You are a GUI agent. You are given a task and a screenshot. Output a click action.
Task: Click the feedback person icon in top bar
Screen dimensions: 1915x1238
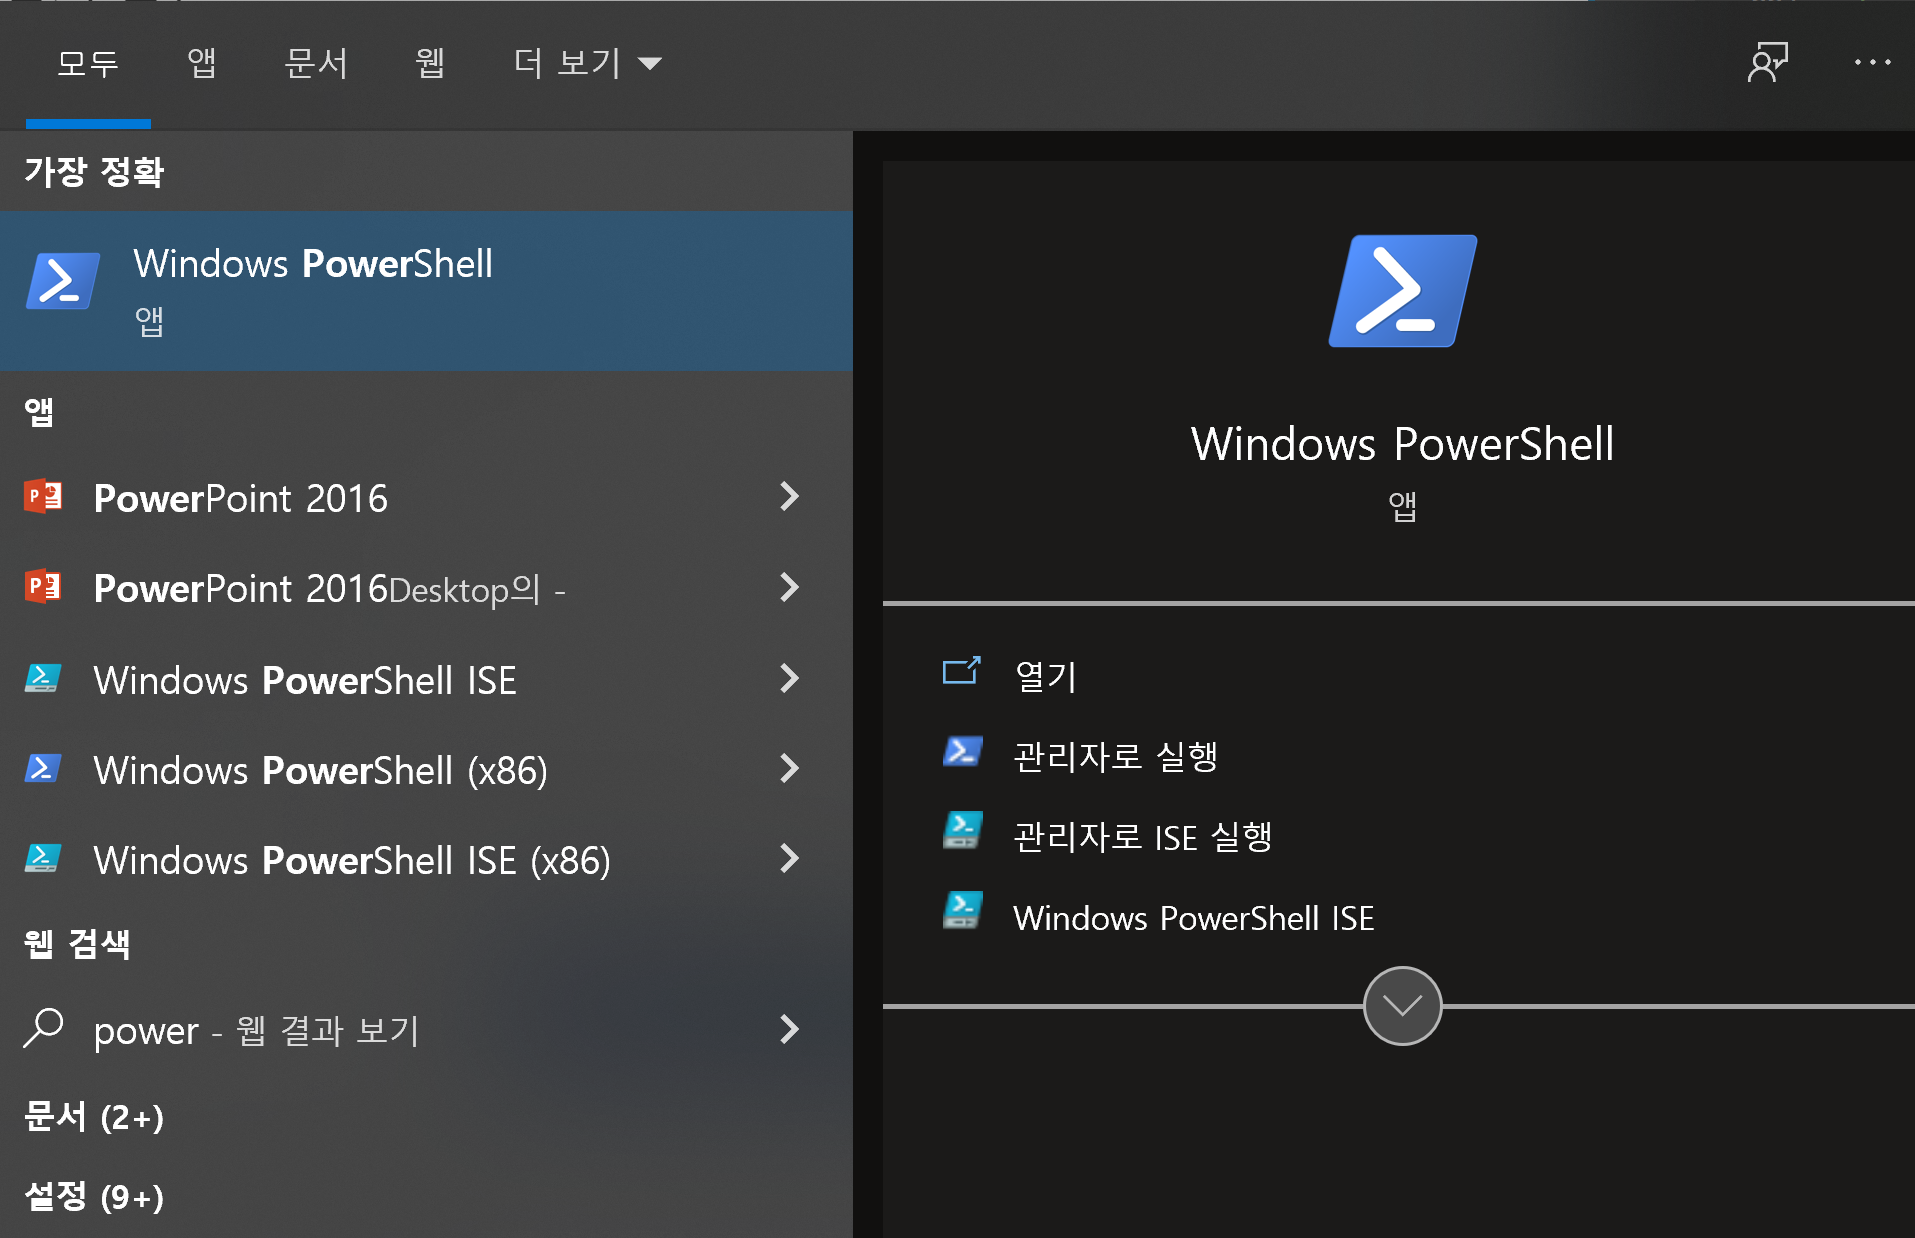(1767, 62)
